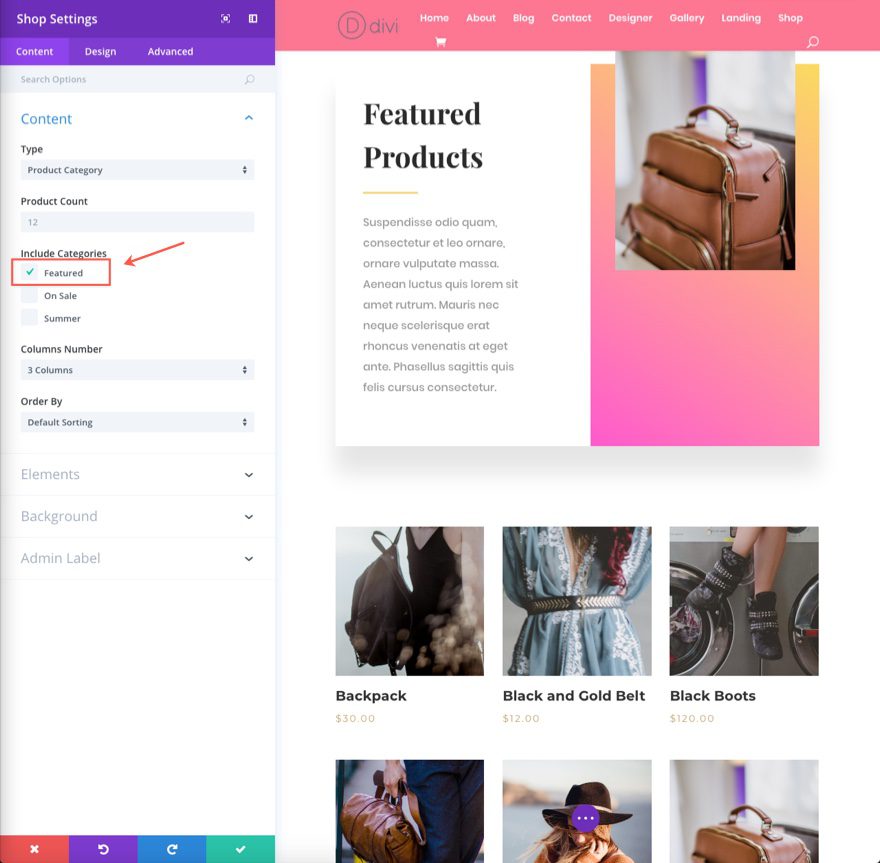This screenshot has width=880, height=863.
Task: Uncheck the Featured category checkbox
Action: tap(28, 272)
